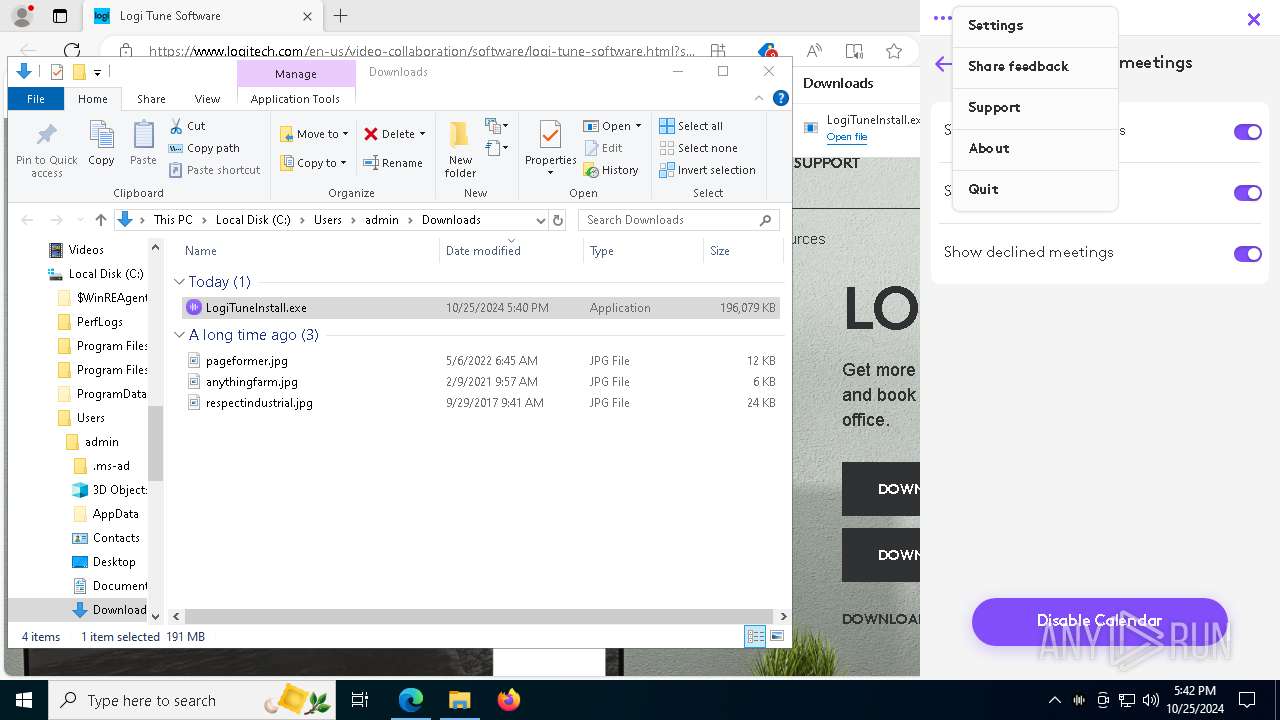Click the Search Downloads field
This screenshot has width=1280, height=720.
point(678,220)
